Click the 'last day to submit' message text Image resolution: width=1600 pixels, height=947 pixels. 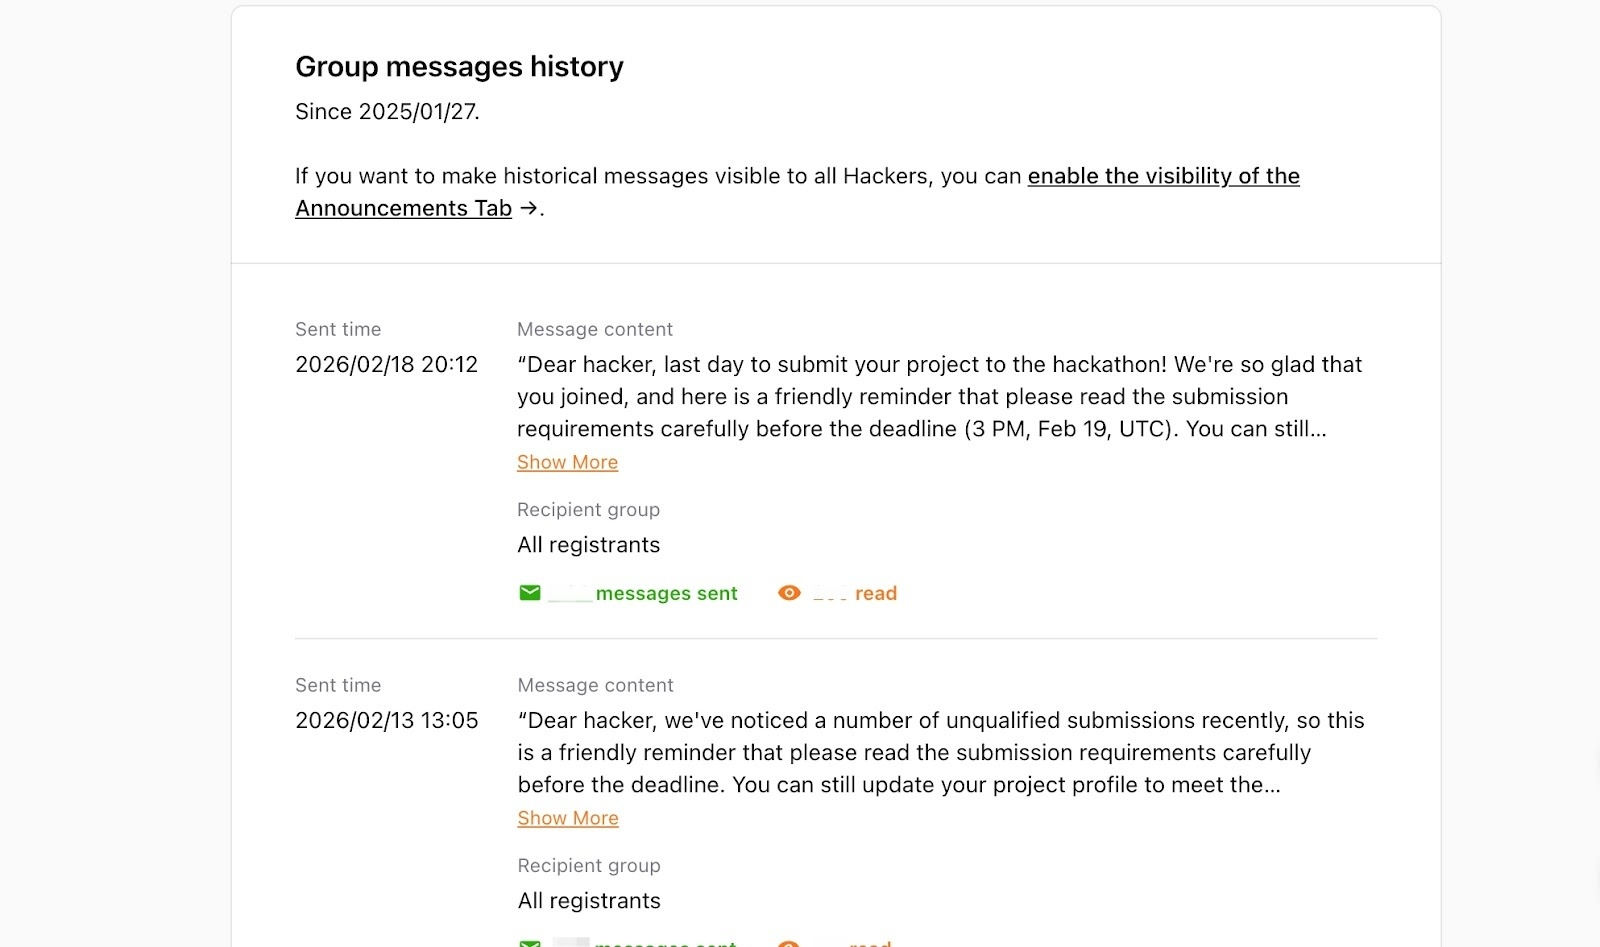pos(938,397)
